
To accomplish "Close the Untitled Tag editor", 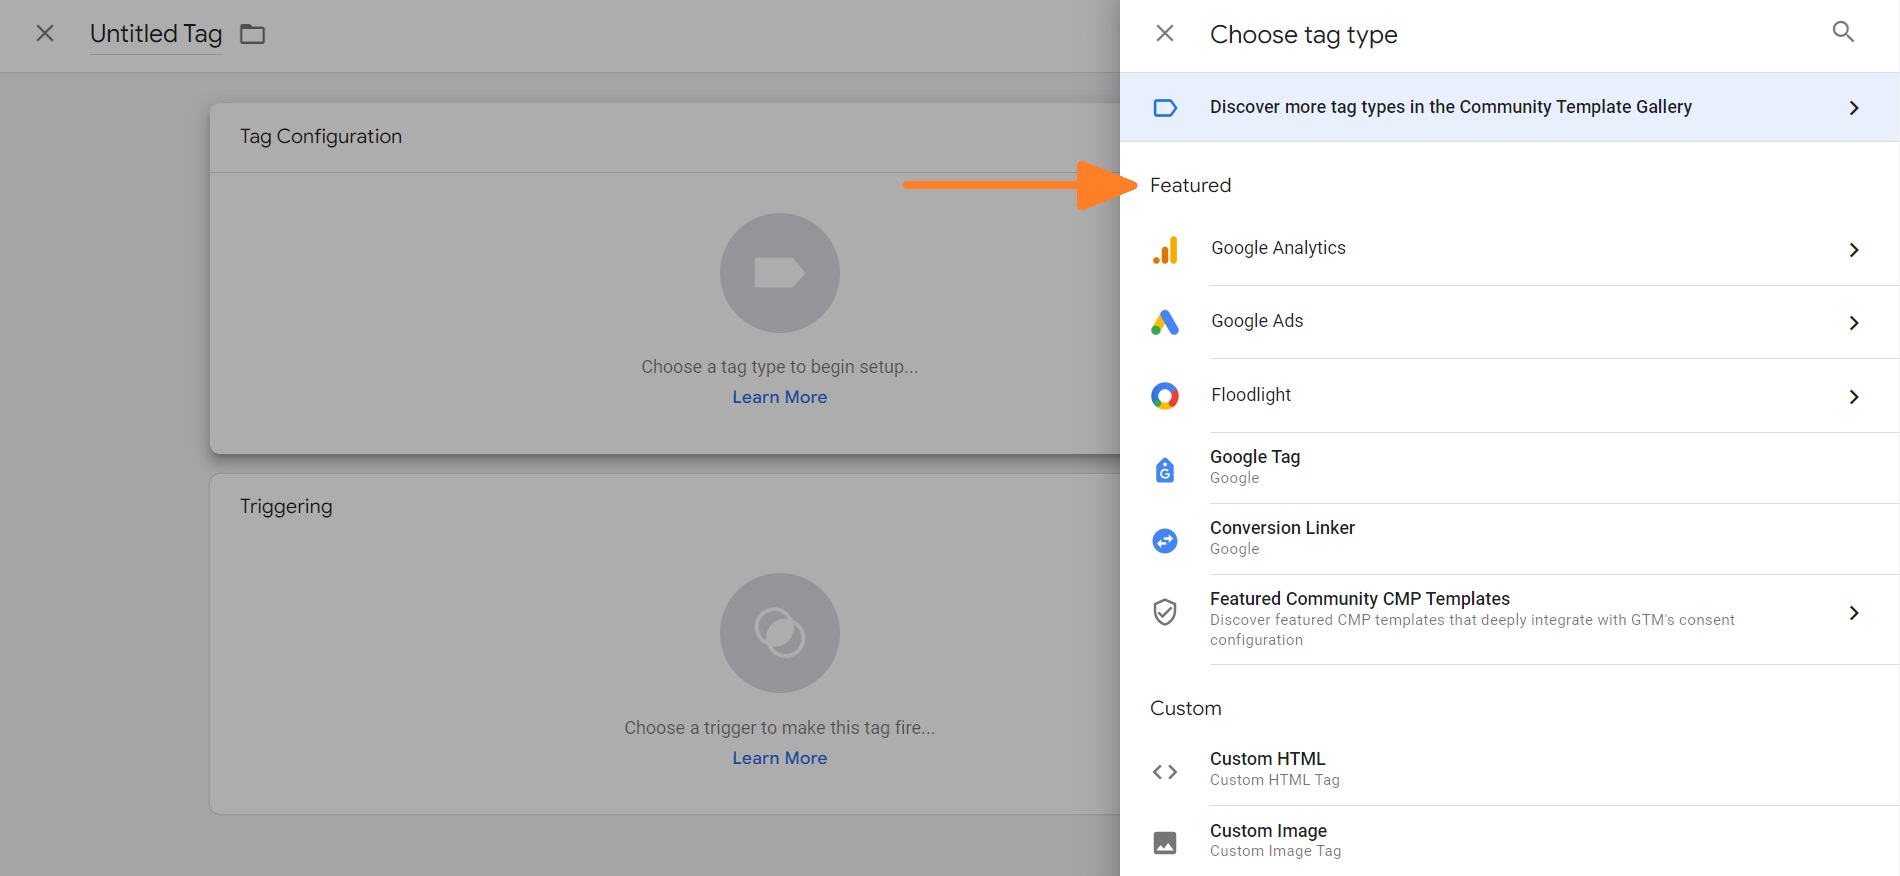I will 45,33.
